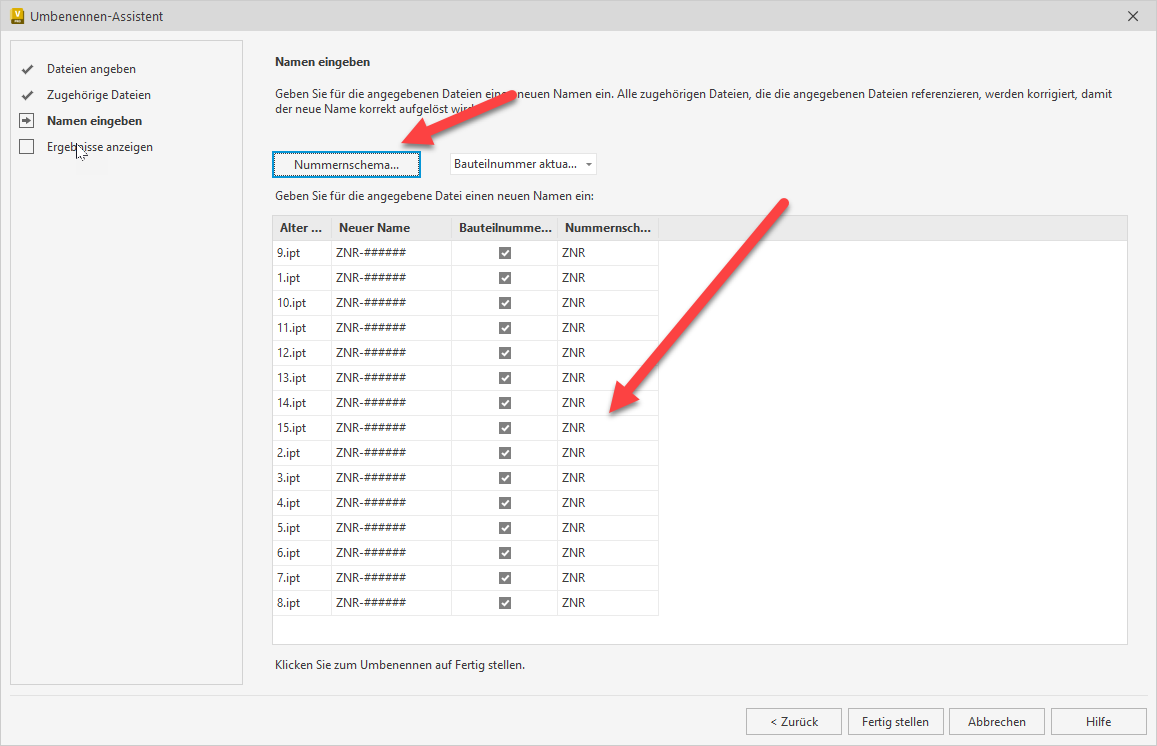Select Nummernschema cell for 2.ipt row
Viewport: 1157px width, 746px height.
(607, 453)
